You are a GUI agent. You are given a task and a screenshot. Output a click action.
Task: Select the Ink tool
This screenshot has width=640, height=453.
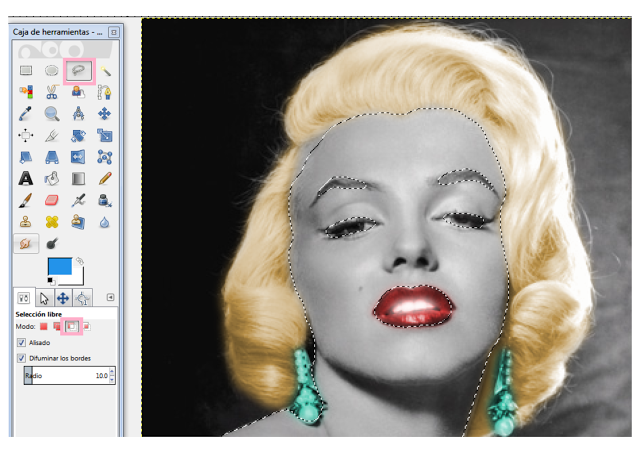[x=105, y=200]
